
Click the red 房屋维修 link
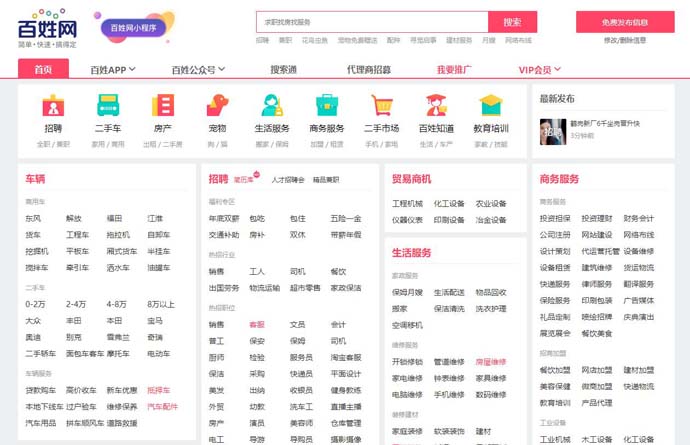click(x=491, y=362)
